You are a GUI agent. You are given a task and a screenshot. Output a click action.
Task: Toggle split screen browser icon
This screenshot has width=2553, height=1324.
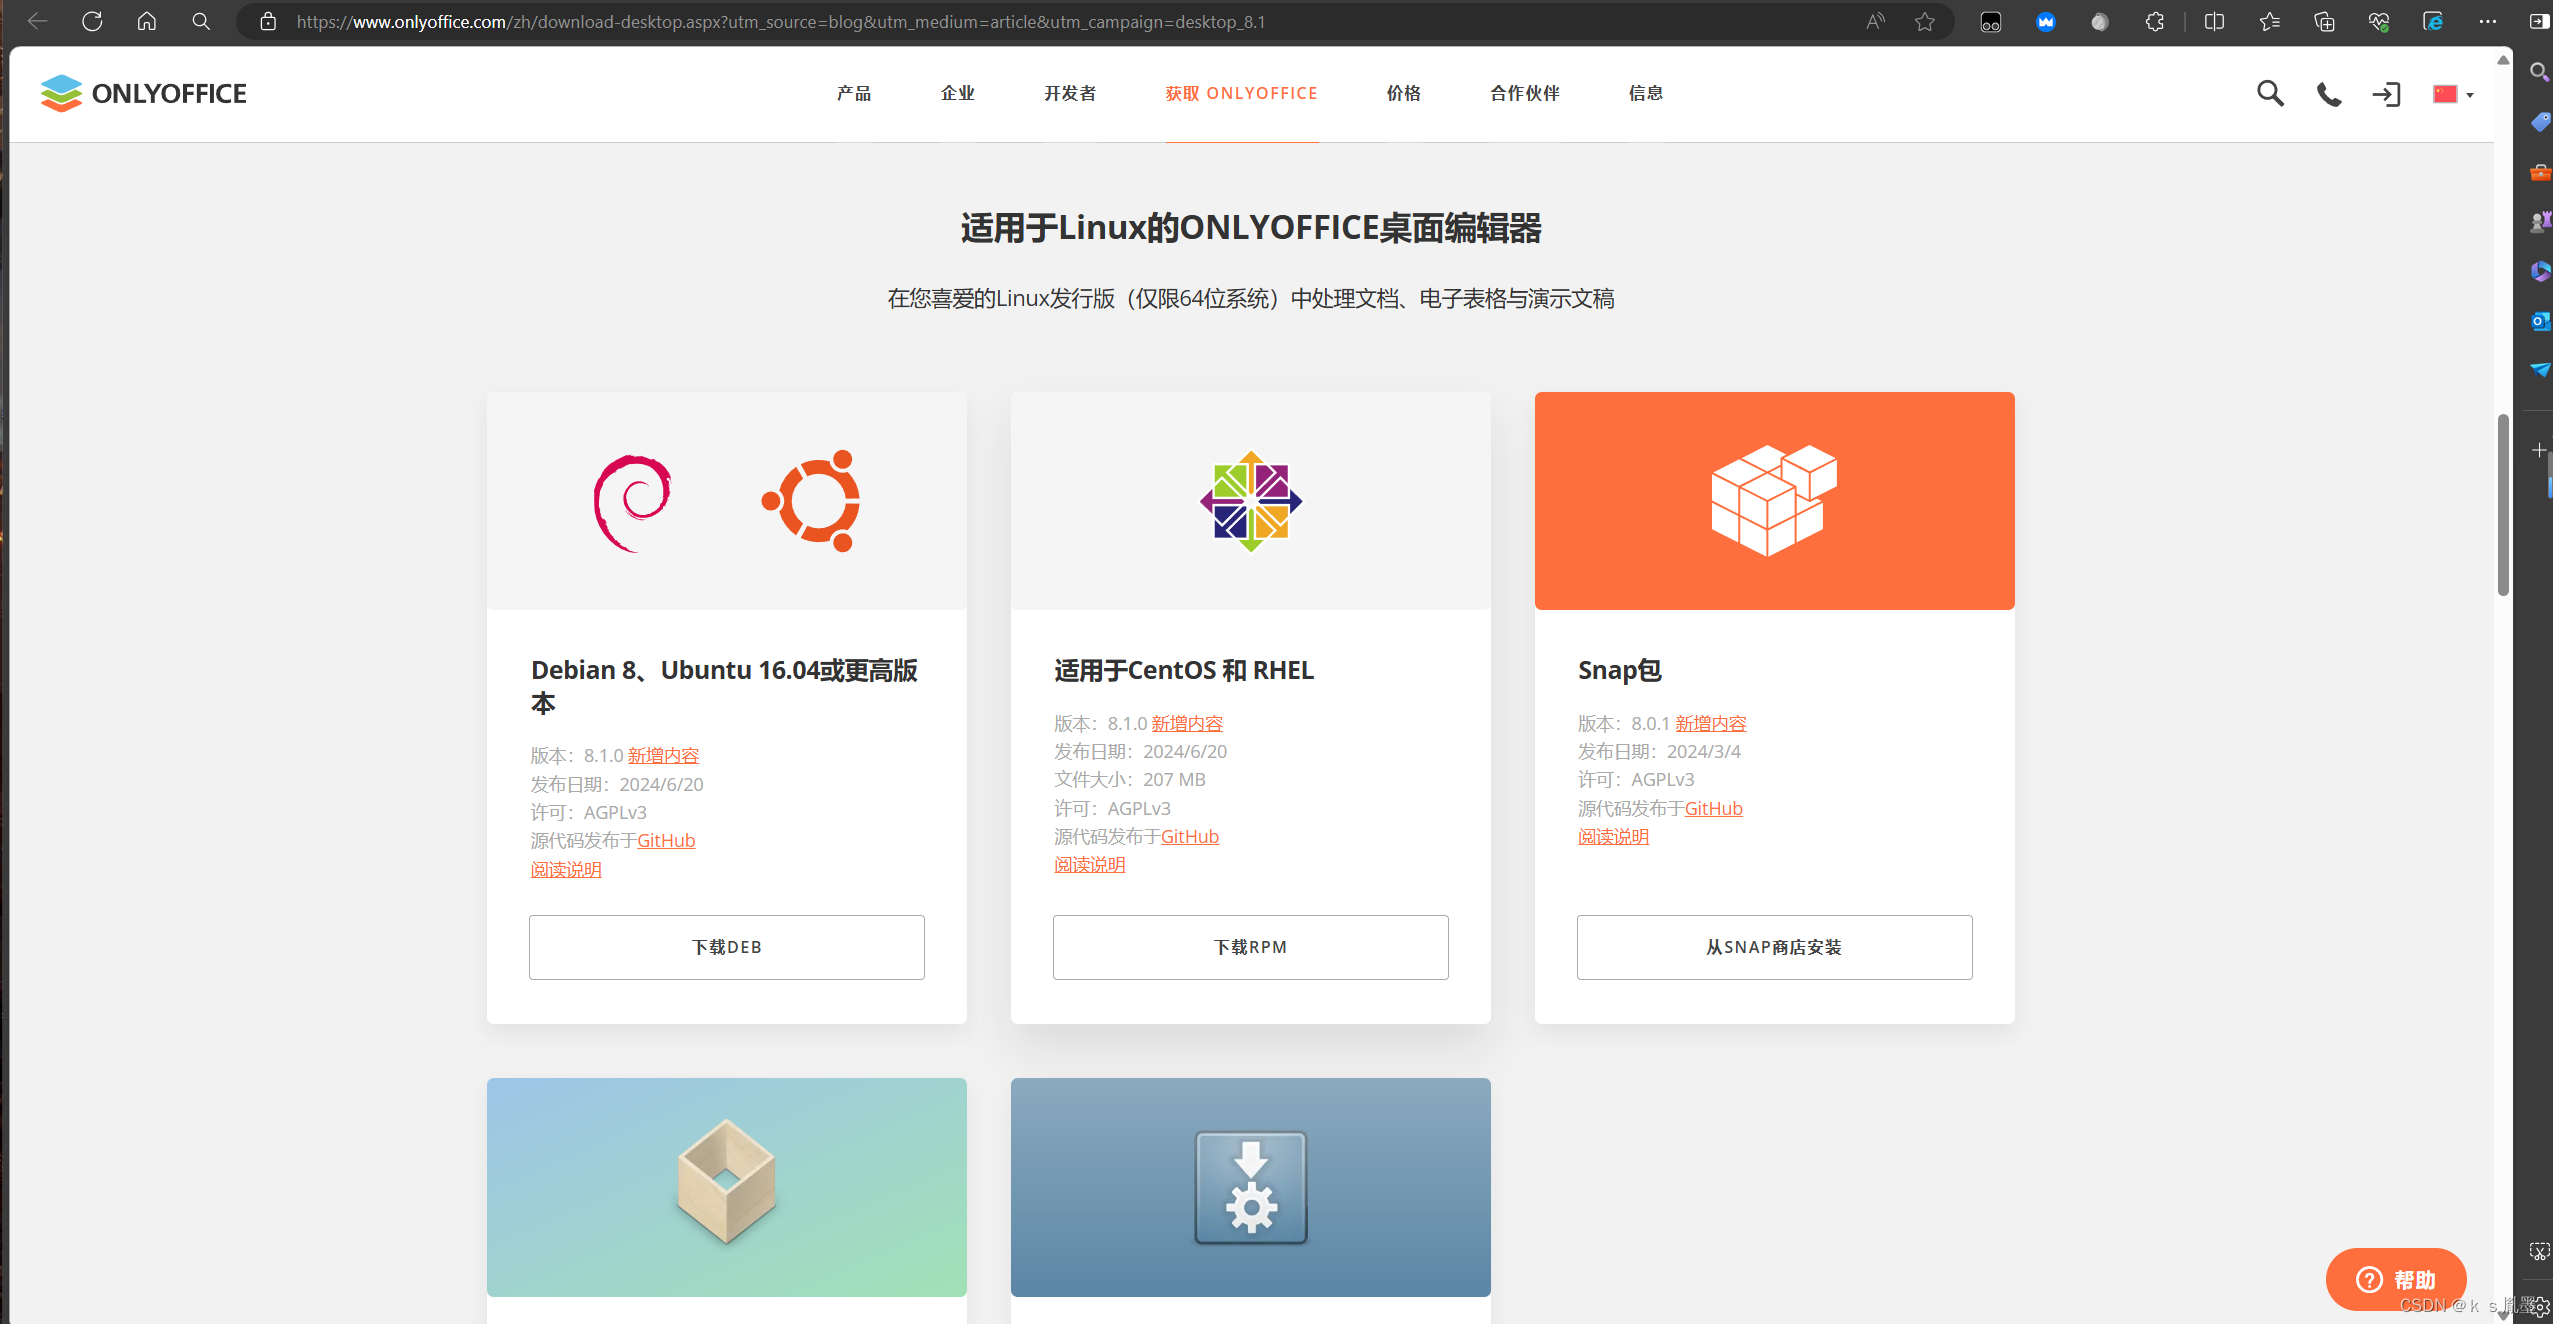pyautogui.click(x=2214, y=21)
